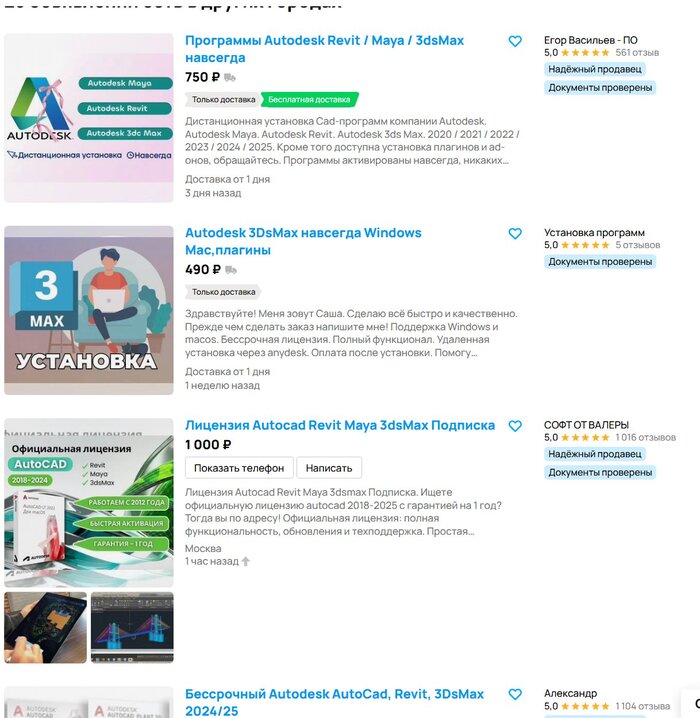Save the Бессрочный Autodesk AutoCad listing with the heart icon
Viewport: 700px width, 718px height.
click(515, 694)
